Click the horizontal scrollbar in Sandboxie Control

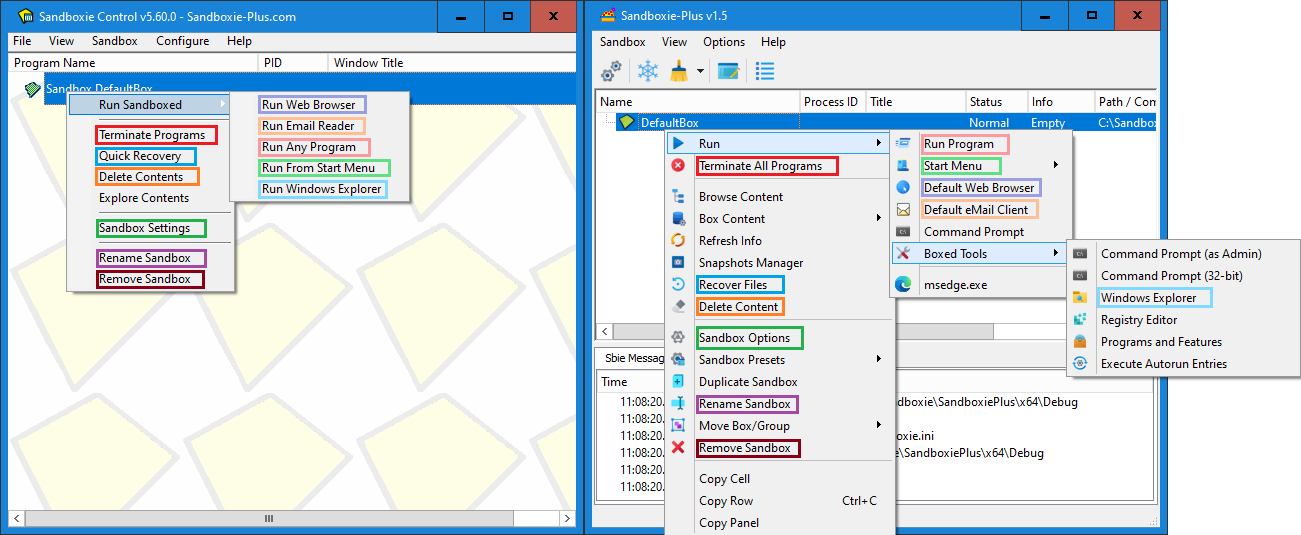coord(268,519)
